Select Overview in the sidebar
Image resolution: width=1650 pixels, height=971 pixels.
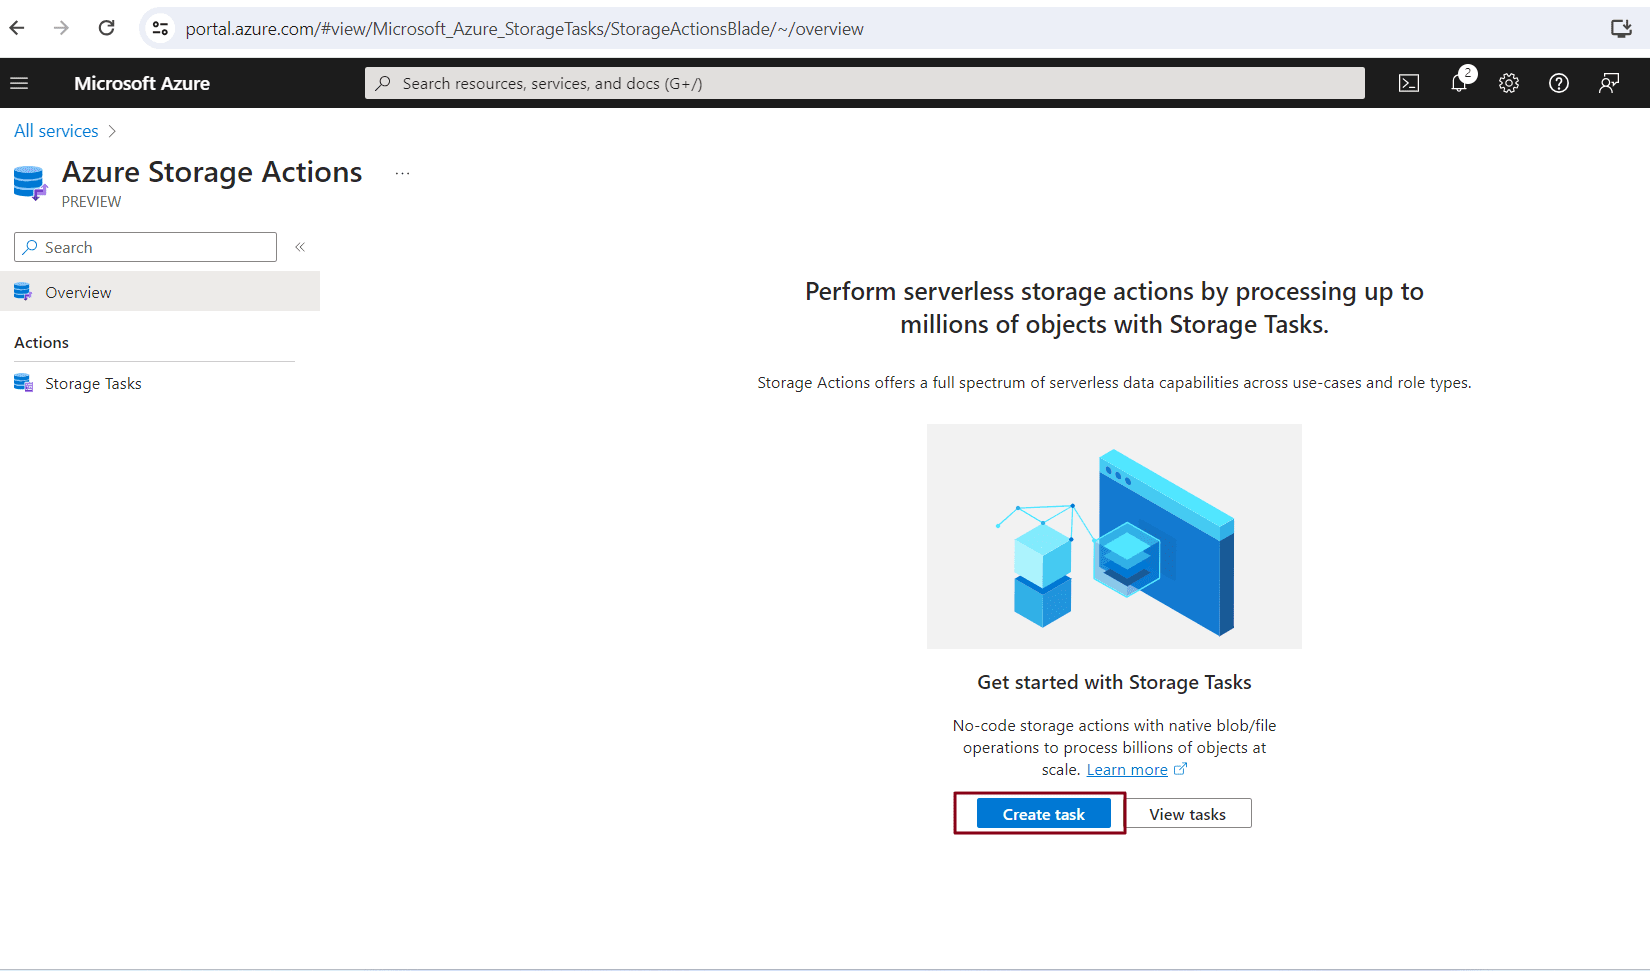[160, 292]
